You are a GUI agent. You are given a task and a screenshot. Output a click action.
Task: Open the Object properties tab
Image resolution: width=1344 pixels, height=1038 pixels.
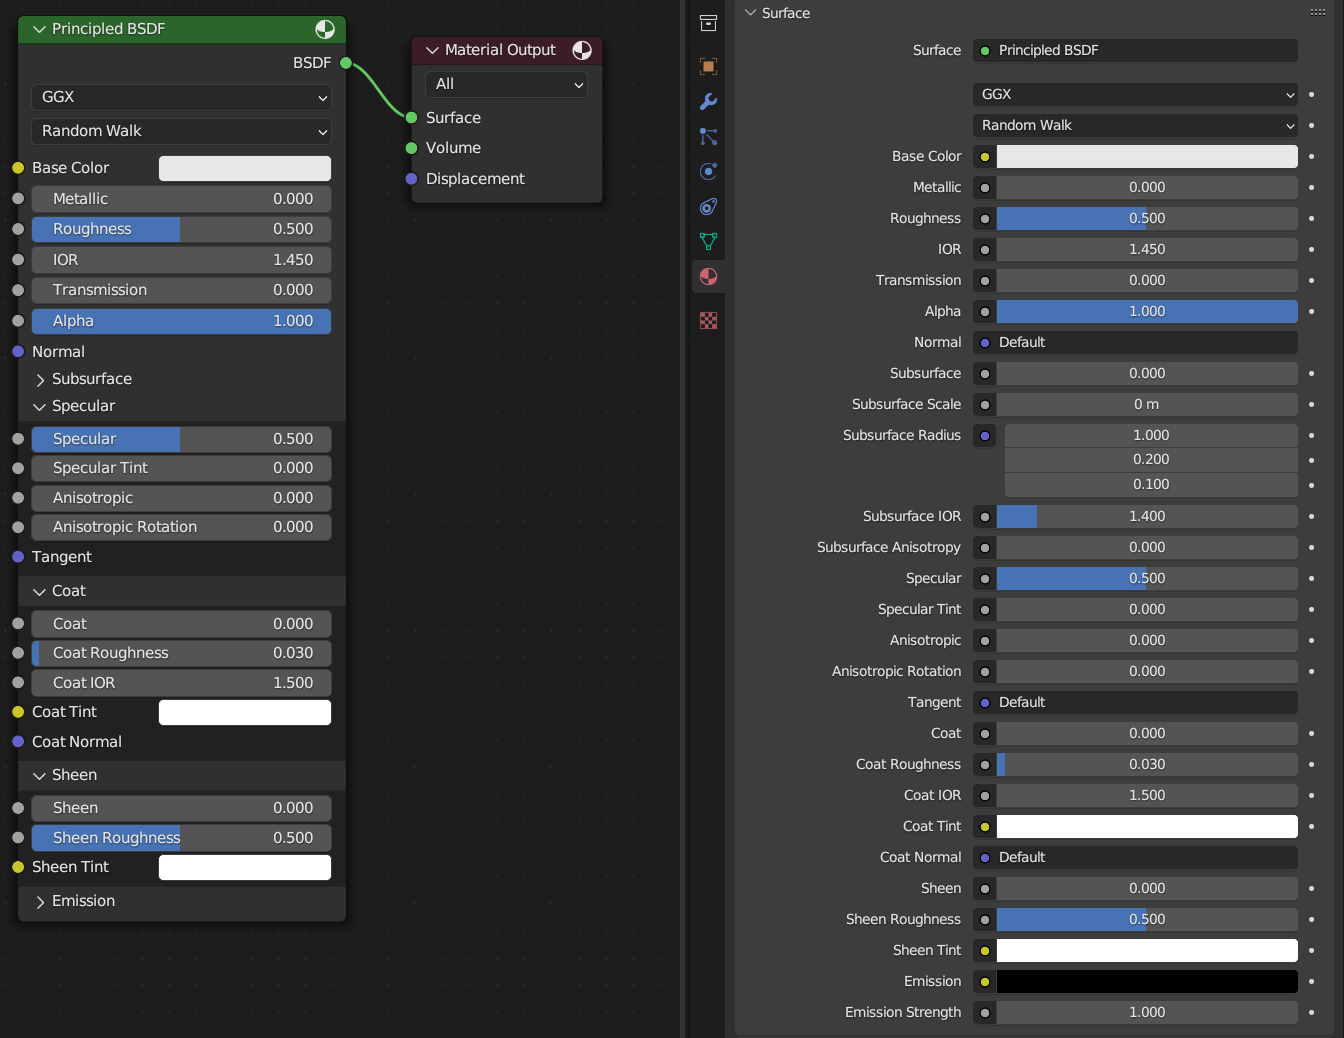[x=708, y=66]
